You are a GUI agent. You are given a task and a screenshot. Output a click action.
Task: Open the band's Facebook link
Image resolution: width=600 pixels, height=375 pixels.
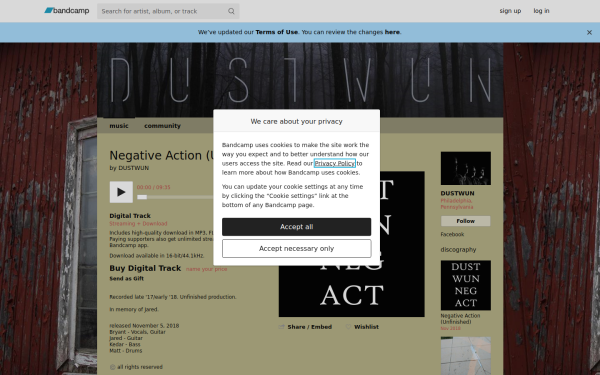452,234
